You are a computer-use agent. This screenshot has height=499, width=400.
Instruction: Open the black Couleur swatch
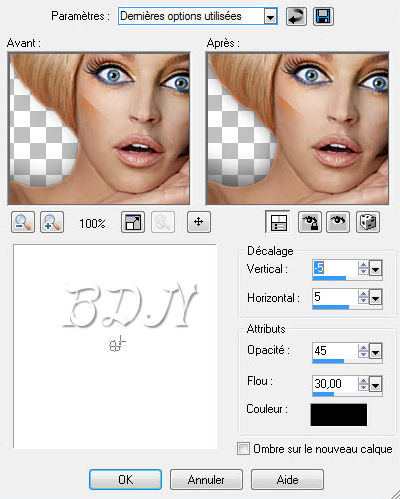(x=339, y=415)
